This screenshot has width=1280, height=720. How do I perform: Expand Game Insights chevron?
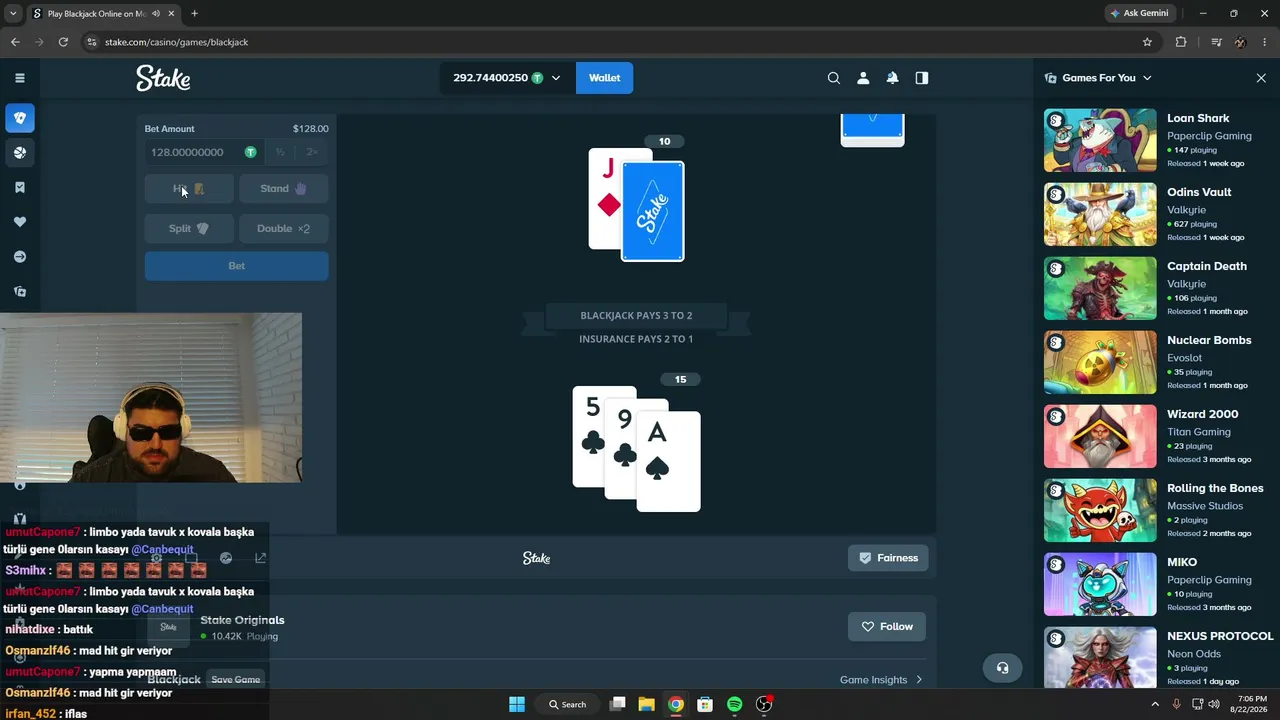coord(919,680)
